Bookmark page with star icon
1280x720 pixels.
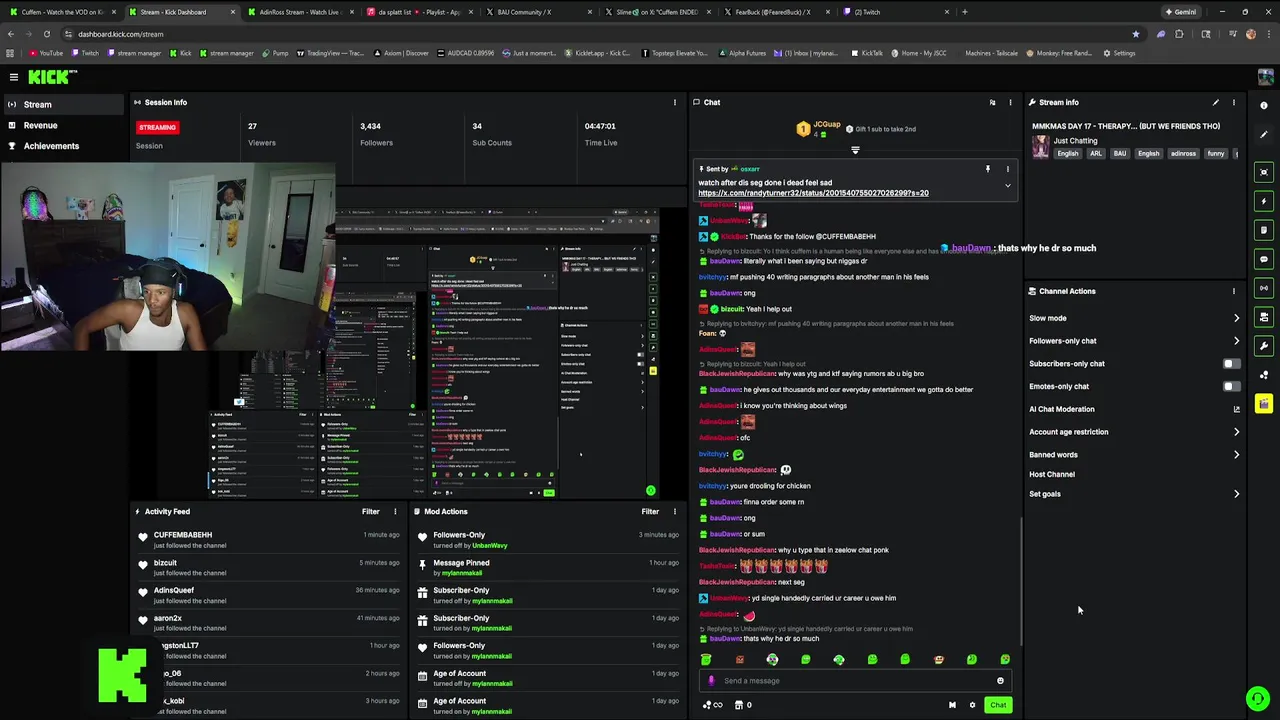1135,34
